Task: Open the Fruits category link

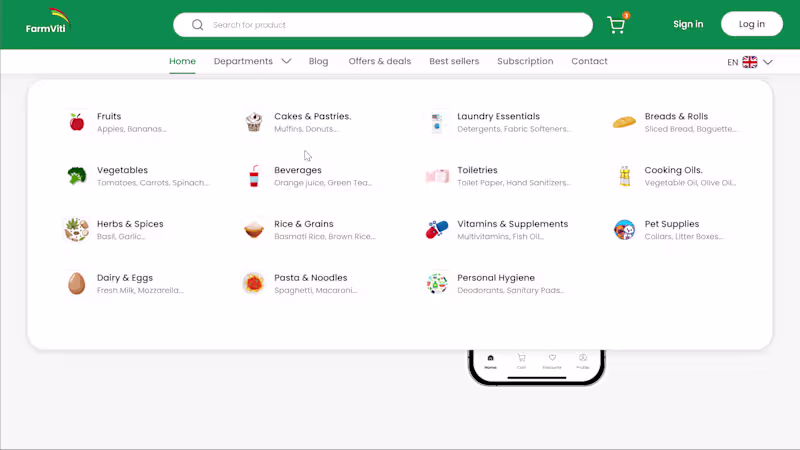Action: 109,116
